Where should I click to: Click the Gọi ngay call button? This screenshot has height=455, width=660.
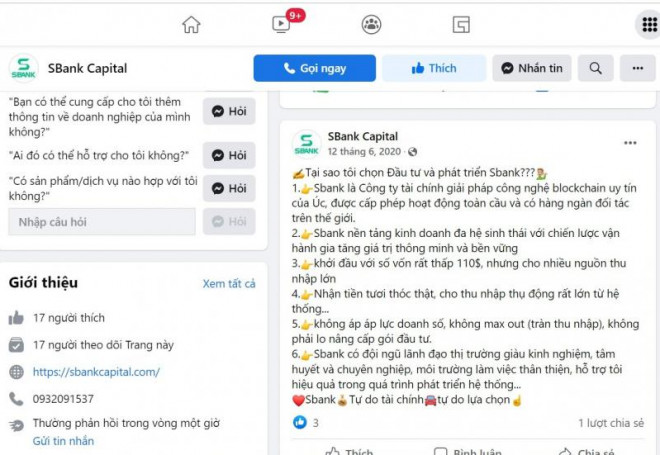[x=314, y=68]
